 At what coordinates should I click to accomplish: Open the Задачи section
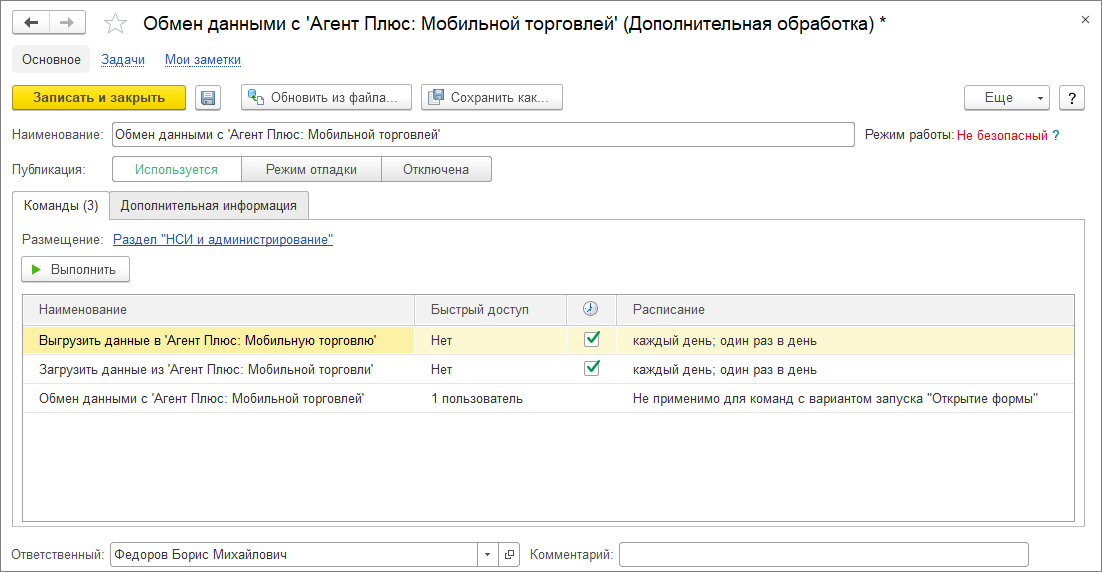pyautogui.click(x=123, y=60)
